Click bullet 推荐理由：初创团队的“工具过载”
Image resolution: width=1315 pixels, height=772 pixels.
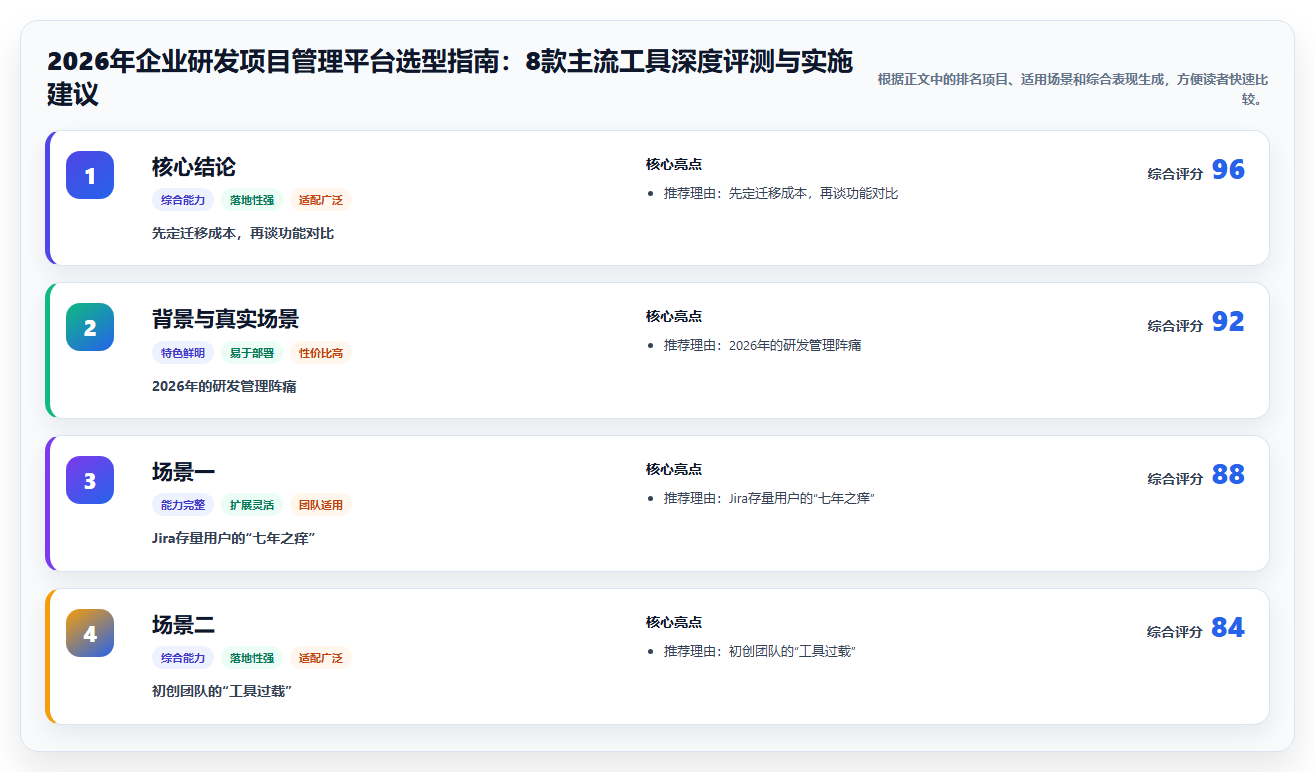tap(760, 651)
